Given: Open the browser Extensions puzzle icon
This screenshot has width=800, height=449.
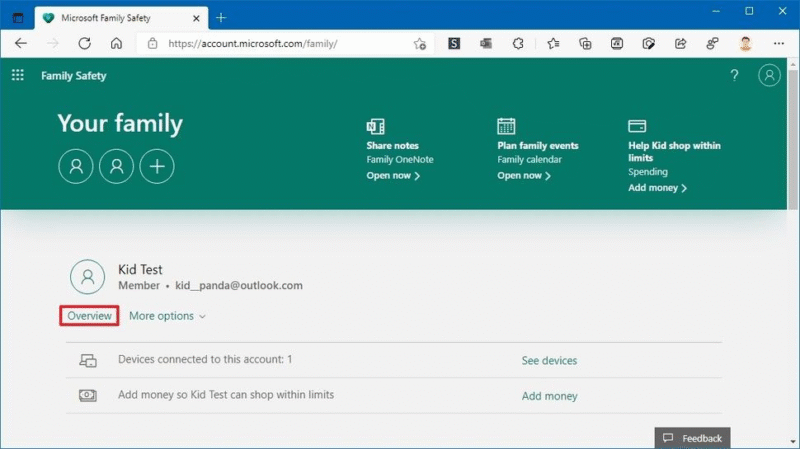Looking at the screenshot, I should [518, 44].
